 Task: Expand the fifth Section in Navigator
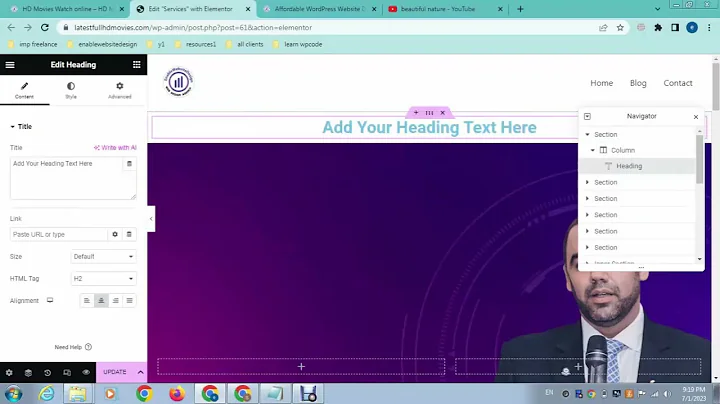[x=587, y=231]
